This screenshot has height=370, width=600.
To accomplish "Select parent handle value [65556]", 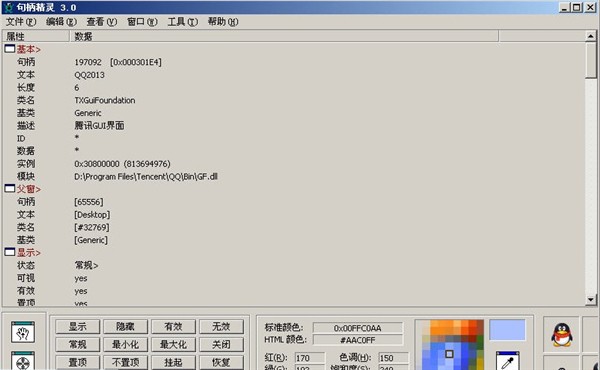I will [x=88, y=202].
